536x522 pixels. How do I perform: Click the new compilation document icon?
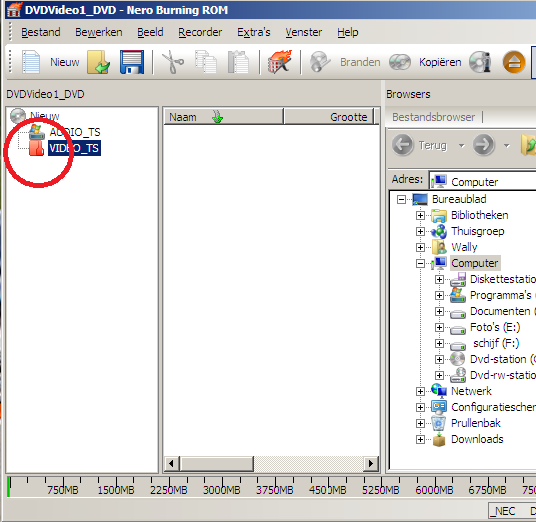[x=31, y=62]
